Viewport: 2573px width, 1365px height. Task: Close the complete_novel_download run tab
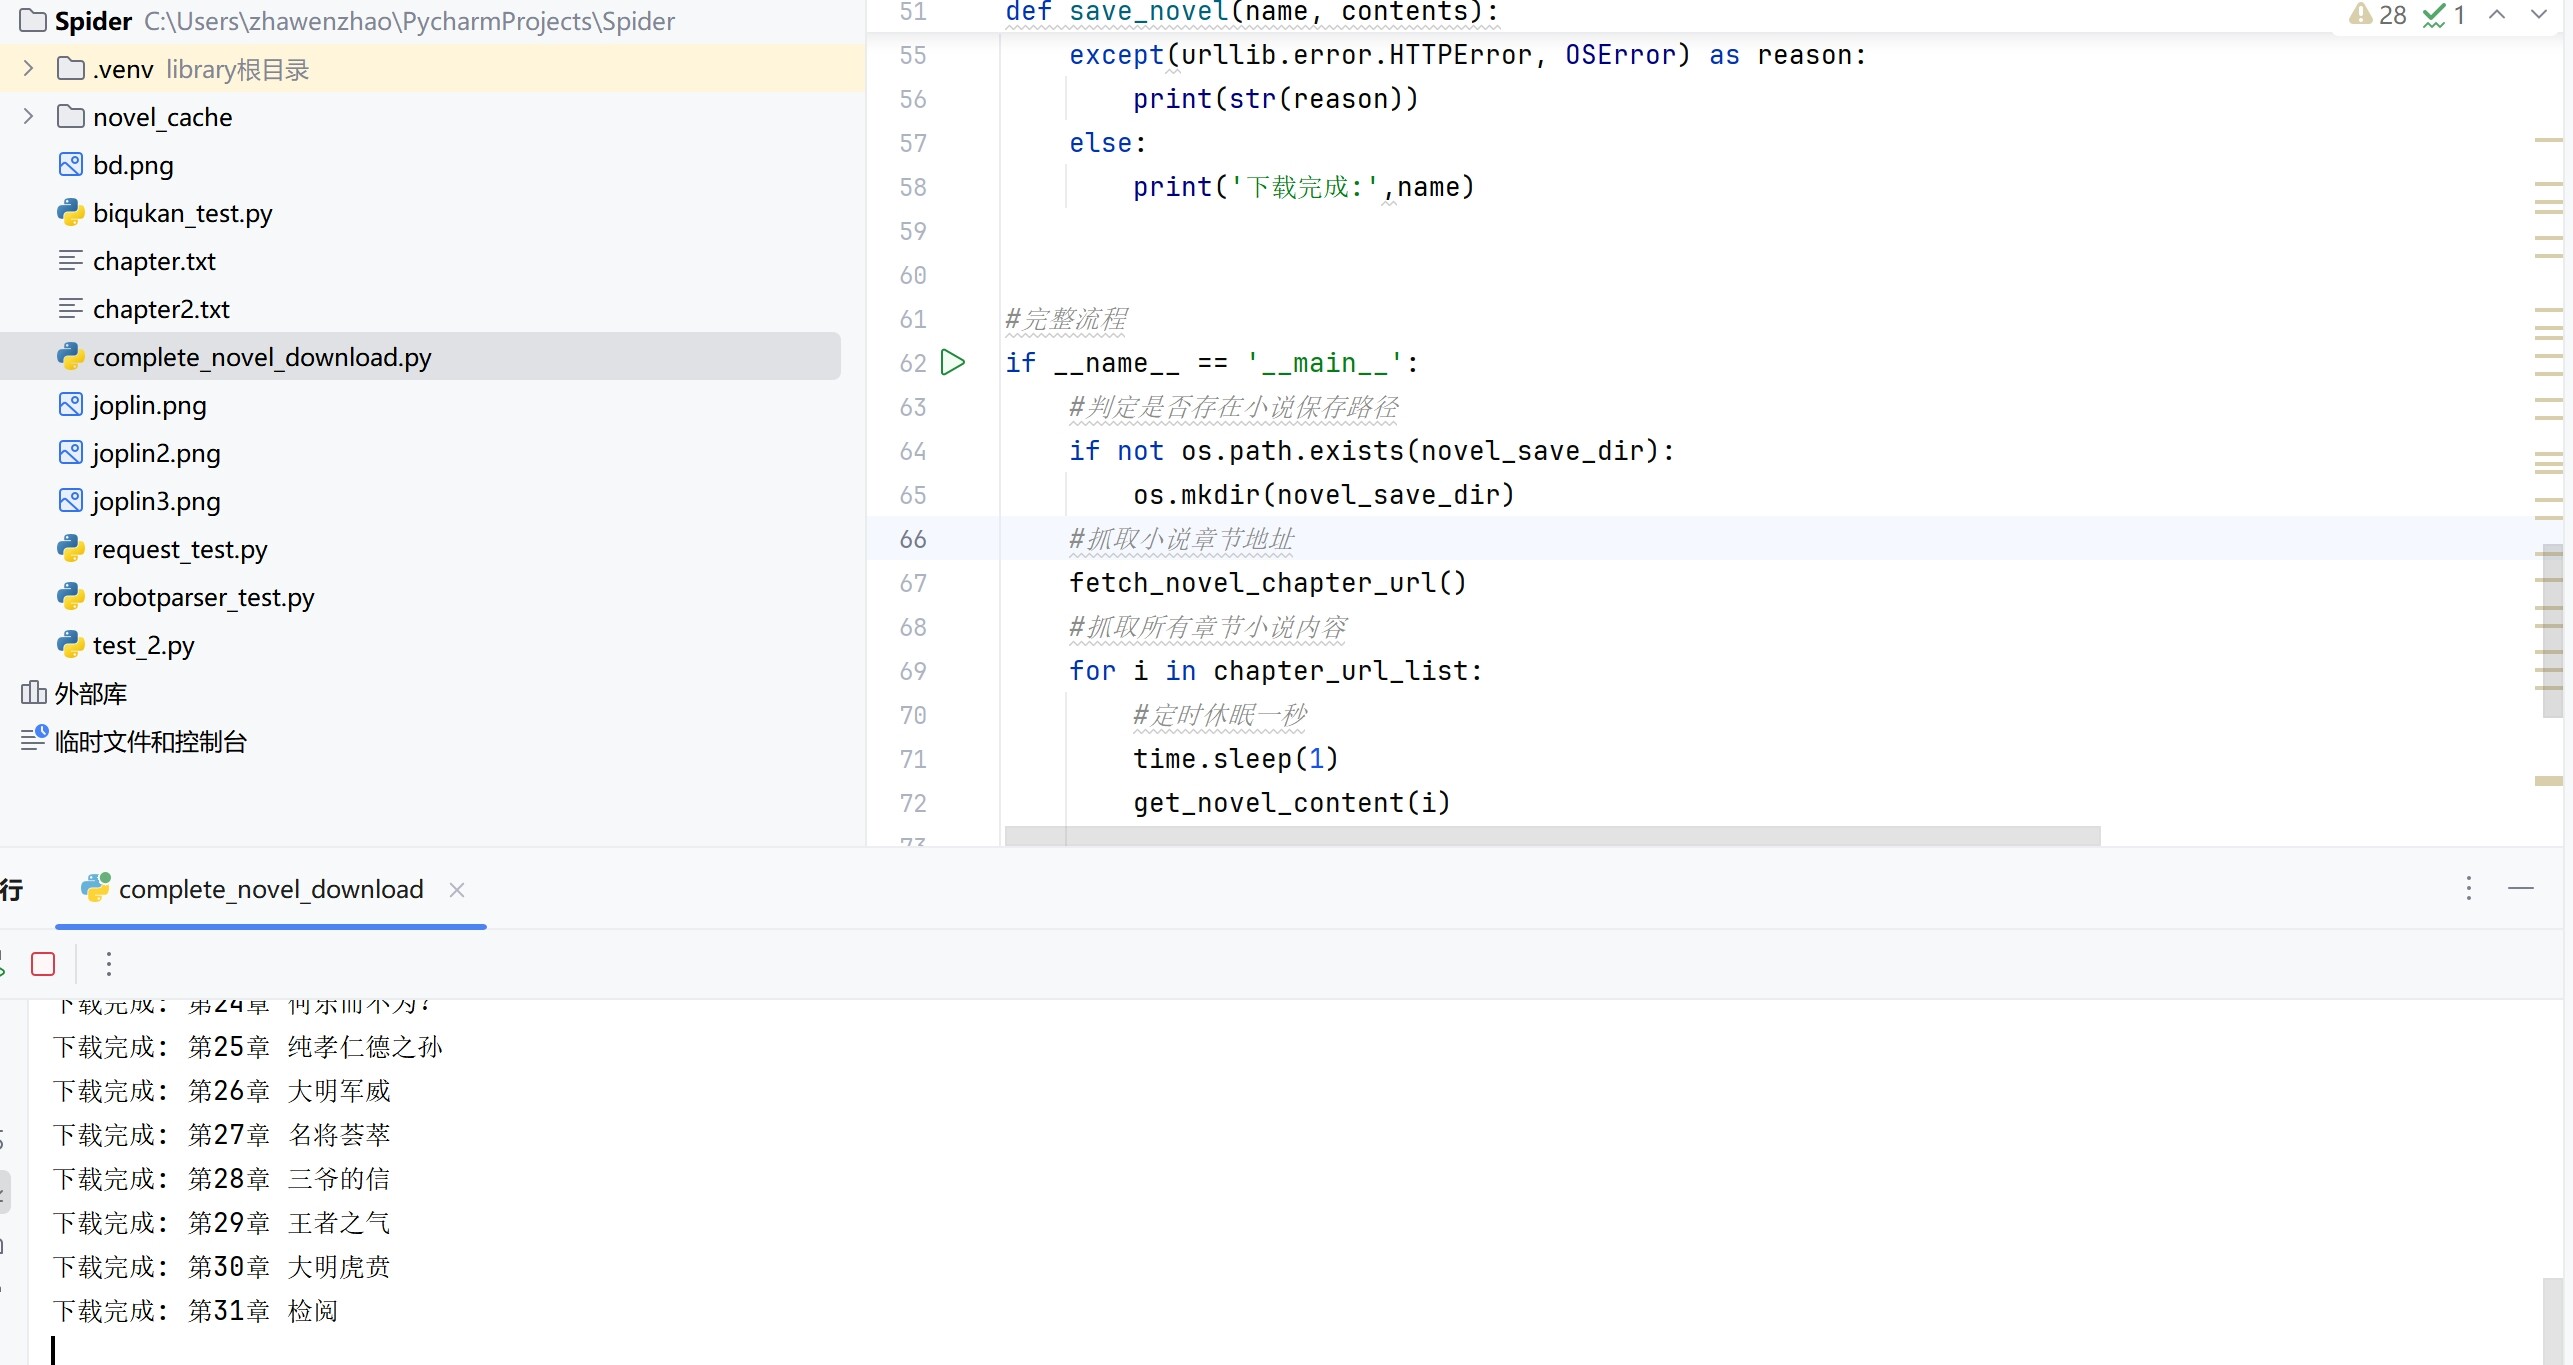(x=457, y=889)
